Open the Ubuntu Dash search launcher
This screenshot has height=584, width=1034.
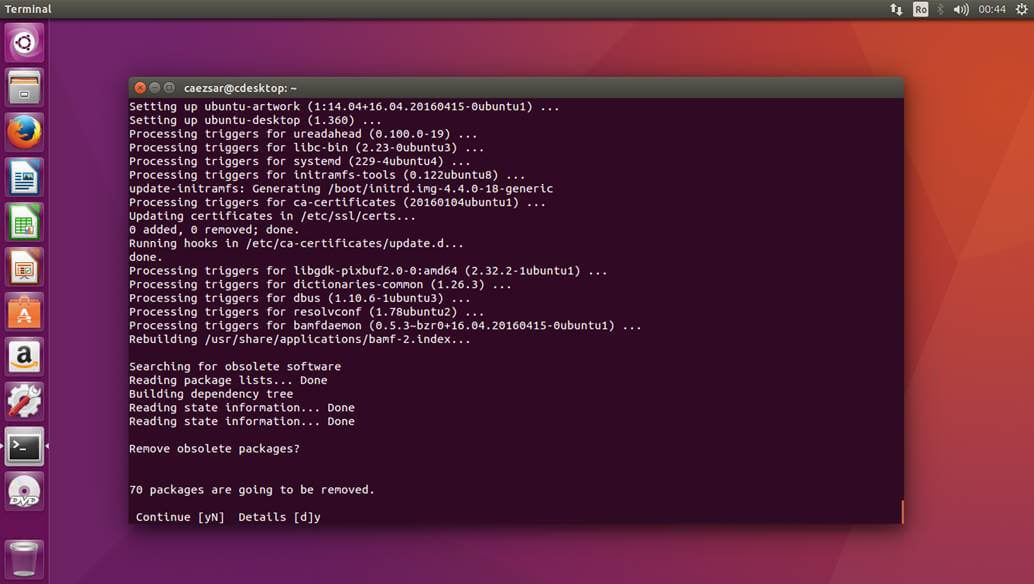24,42
